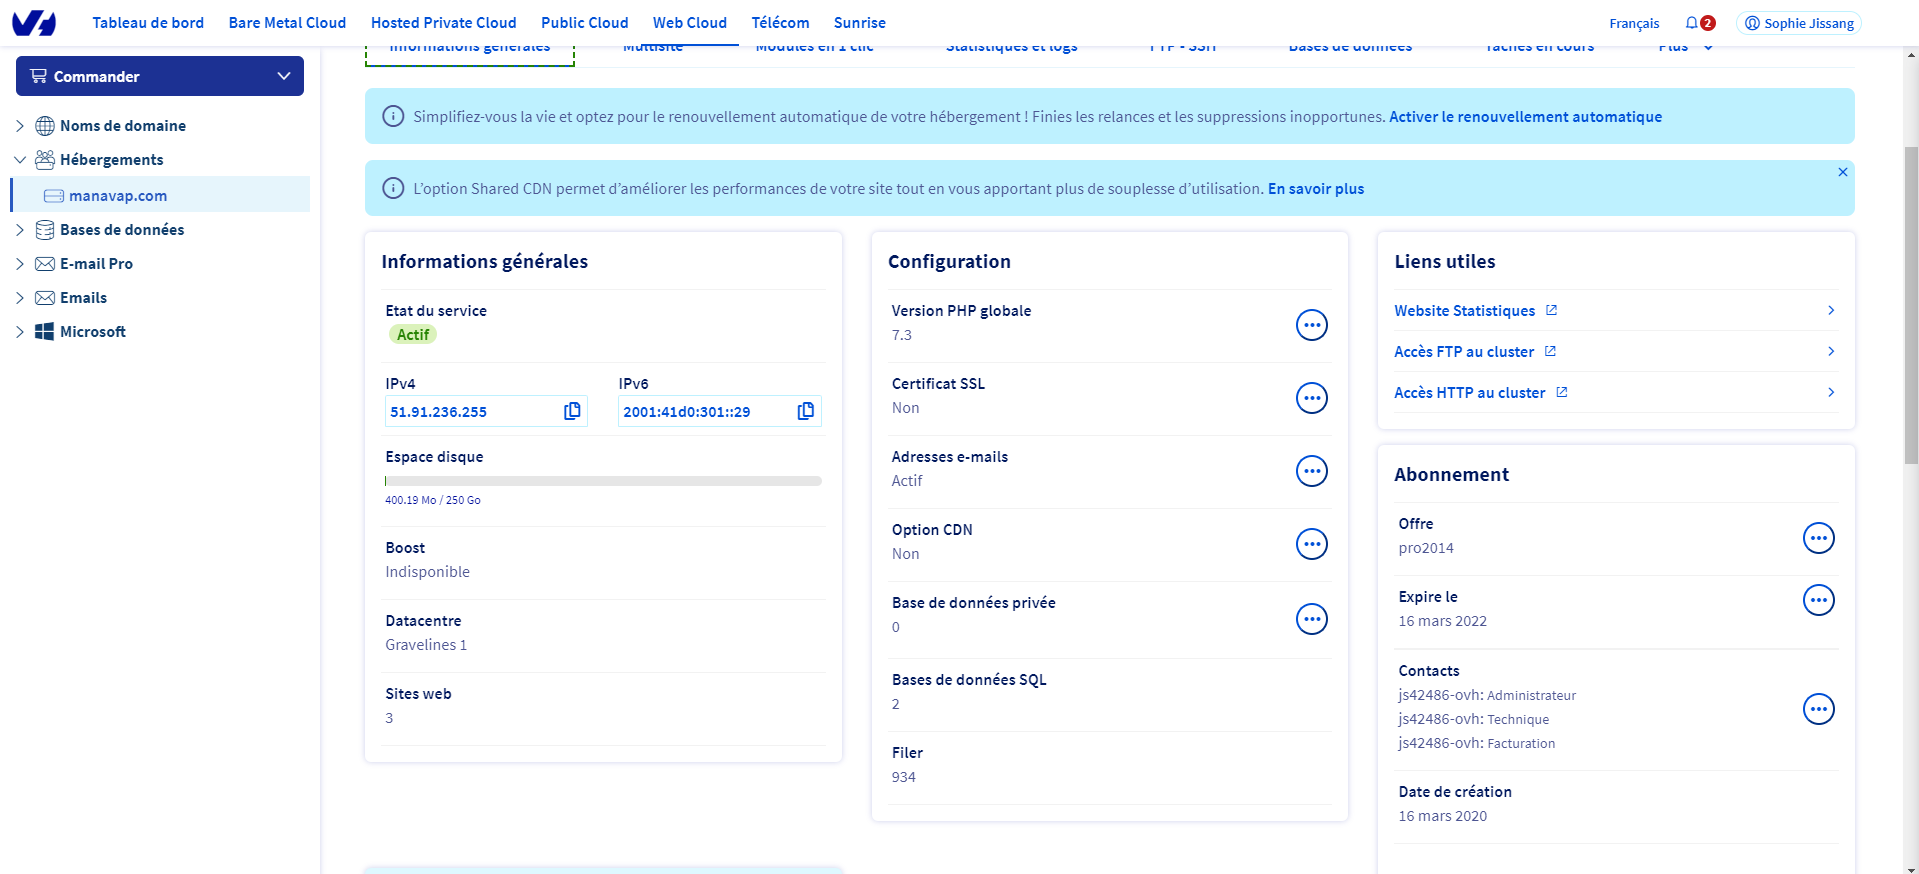The width and height of the screenshot is (1919, 874).
Task: Open the Contacts actions menu
Action: click(1818, 709)
